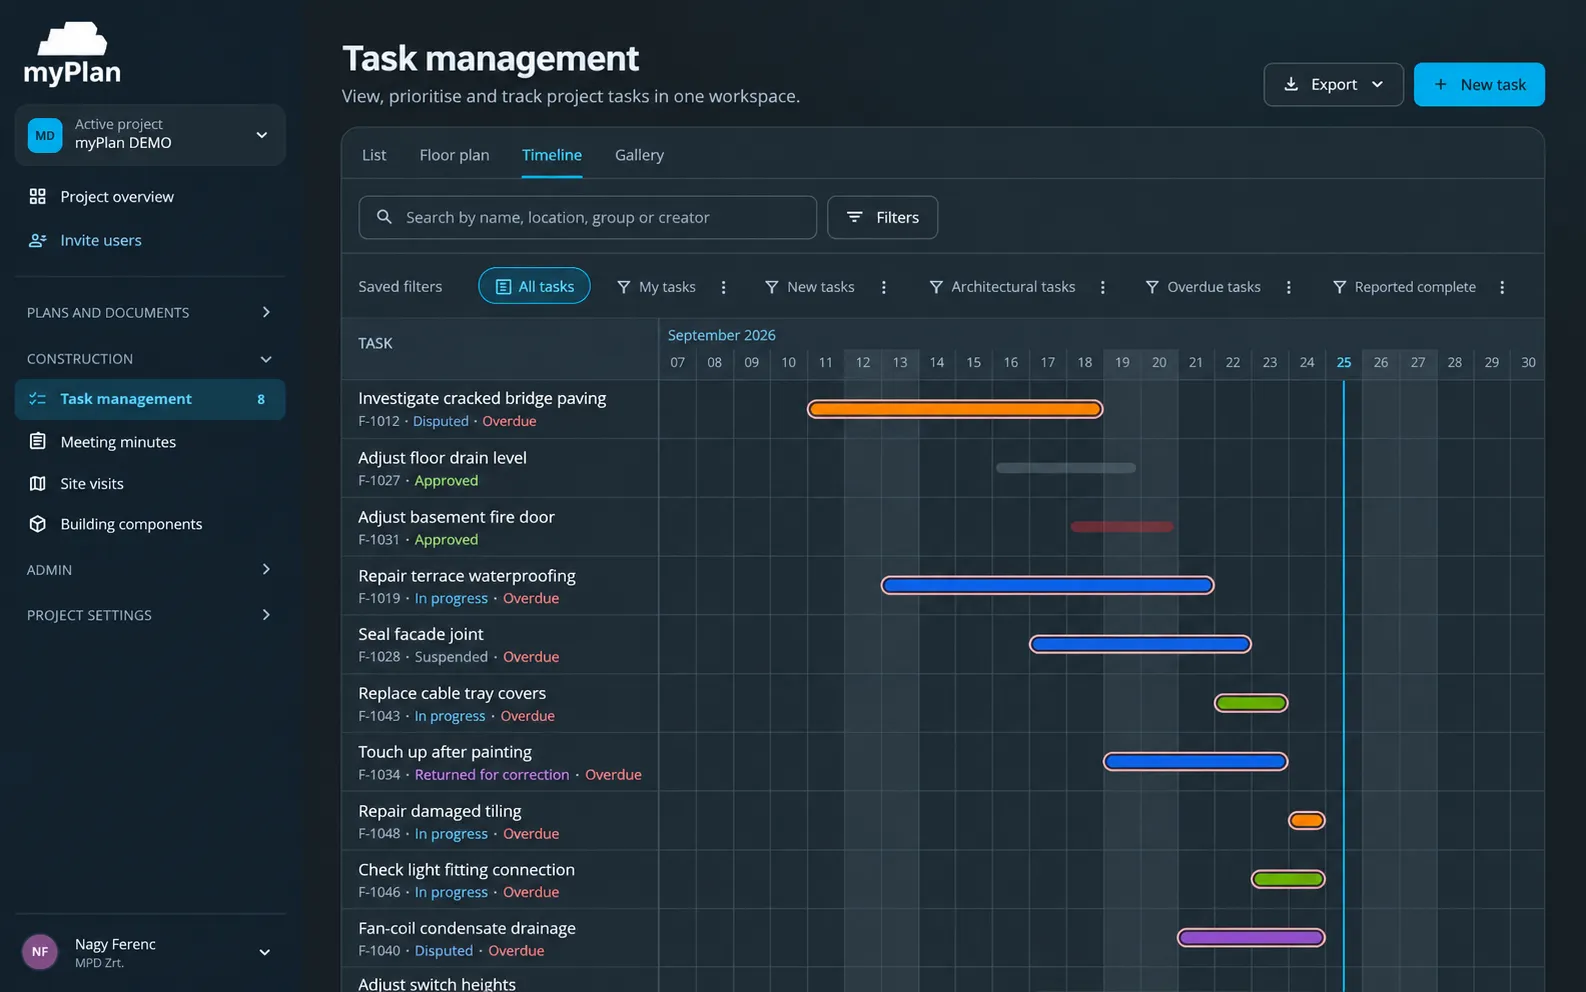Open Building components page
The height and width of the screenshot is (992, 1586).
coord(150,524)
